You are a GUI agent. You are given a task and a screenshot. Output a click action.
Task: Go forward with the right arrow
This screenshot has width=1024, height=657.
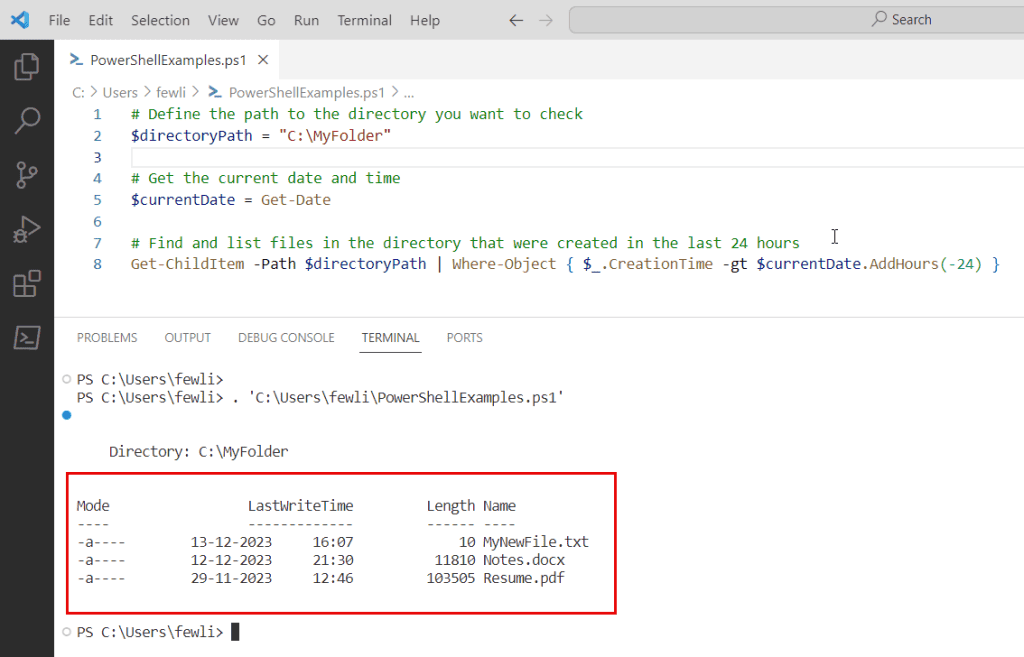coord(546,20)
